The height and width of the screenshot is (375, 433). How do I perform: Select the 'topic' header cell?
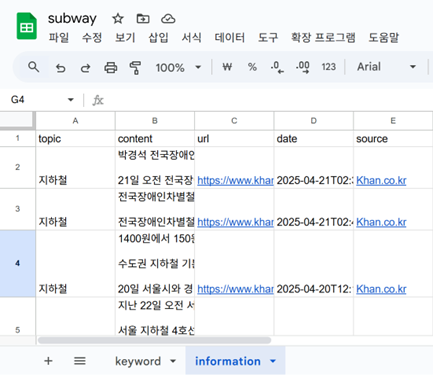pos(75,138)
